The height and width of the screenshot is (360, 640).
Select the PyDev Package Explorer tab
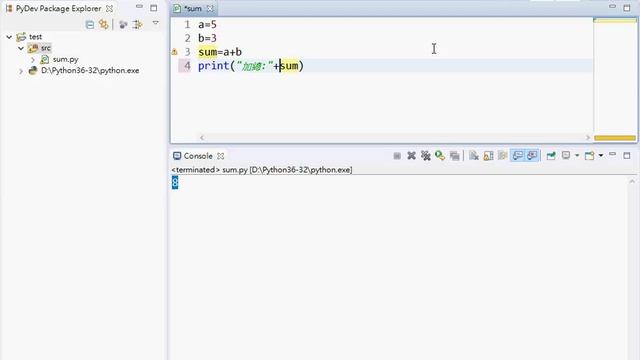pyautogui.click(x=58, y=9)
